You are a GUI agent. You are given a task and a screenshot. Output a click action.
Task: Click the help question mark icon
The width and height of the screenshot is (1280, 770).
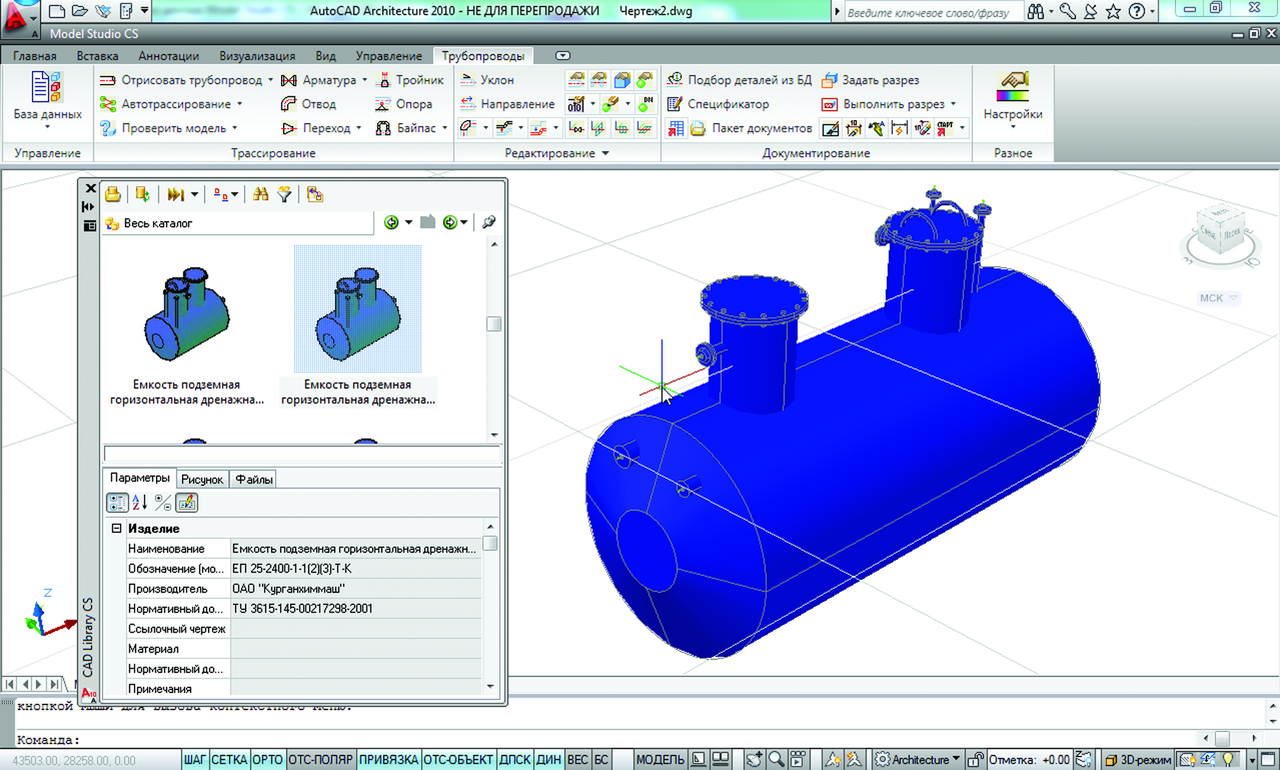click(x=1137, y=12)
